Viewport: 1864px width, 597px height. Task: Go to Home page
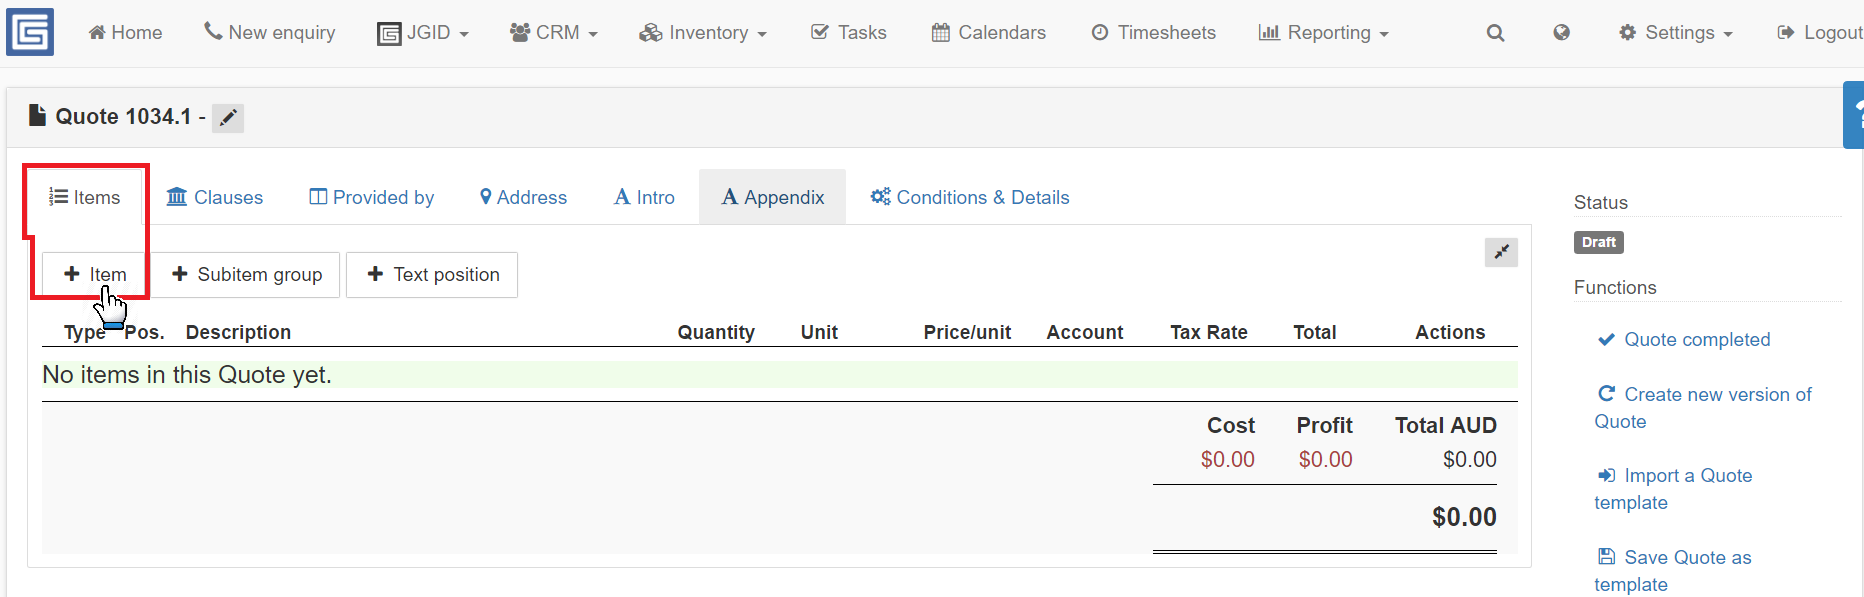pos(125,33)
